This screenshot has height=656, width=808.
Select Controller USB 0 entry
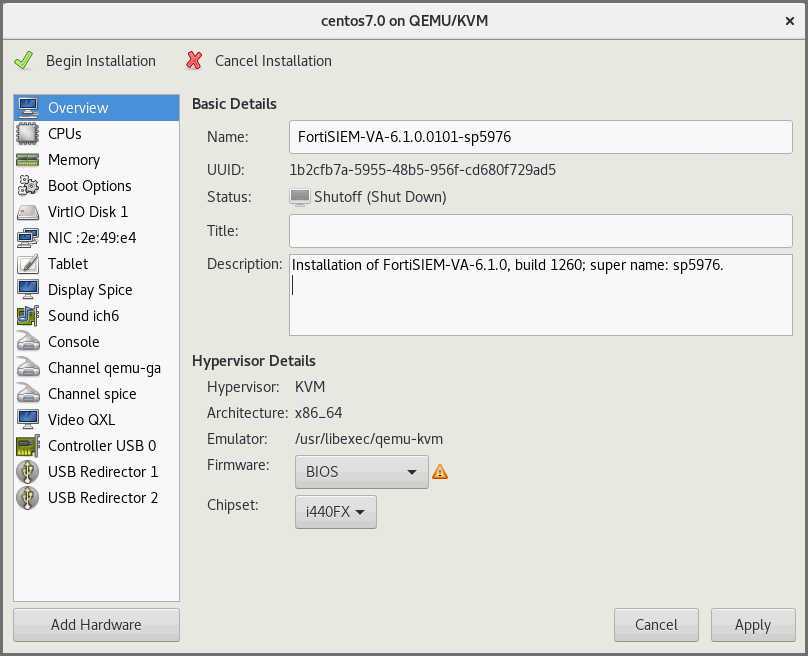click(101, 446)
